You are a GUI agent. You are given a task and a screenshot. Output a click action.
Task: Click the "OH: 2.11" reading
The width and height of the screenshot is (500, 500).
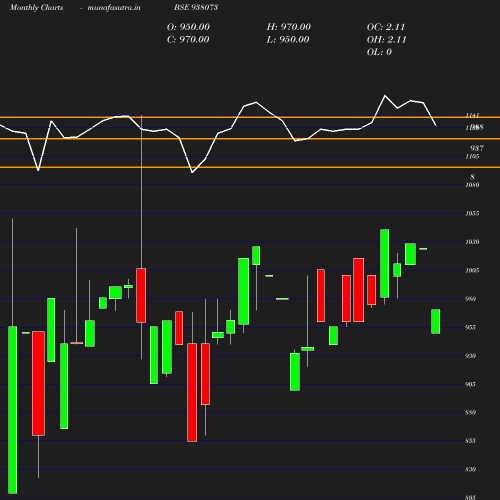(387, 40)
